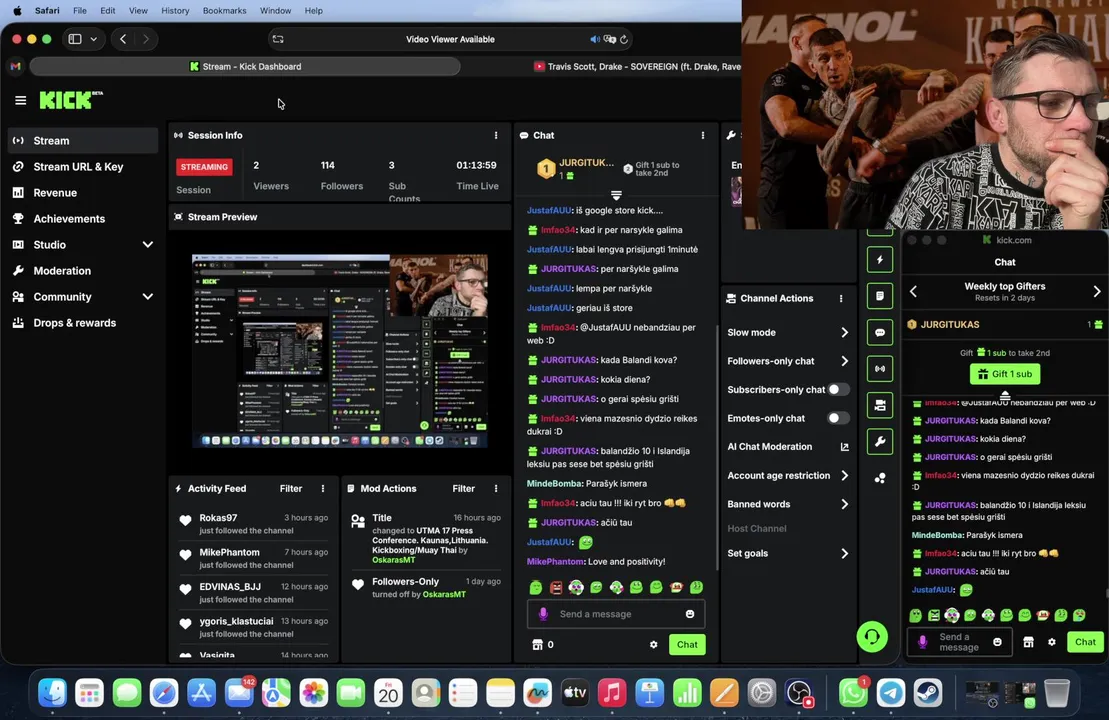Open dashboard chat settings gear
Image resolution: width=1109 pixels, height=720 pixels.
pos(654,644)
